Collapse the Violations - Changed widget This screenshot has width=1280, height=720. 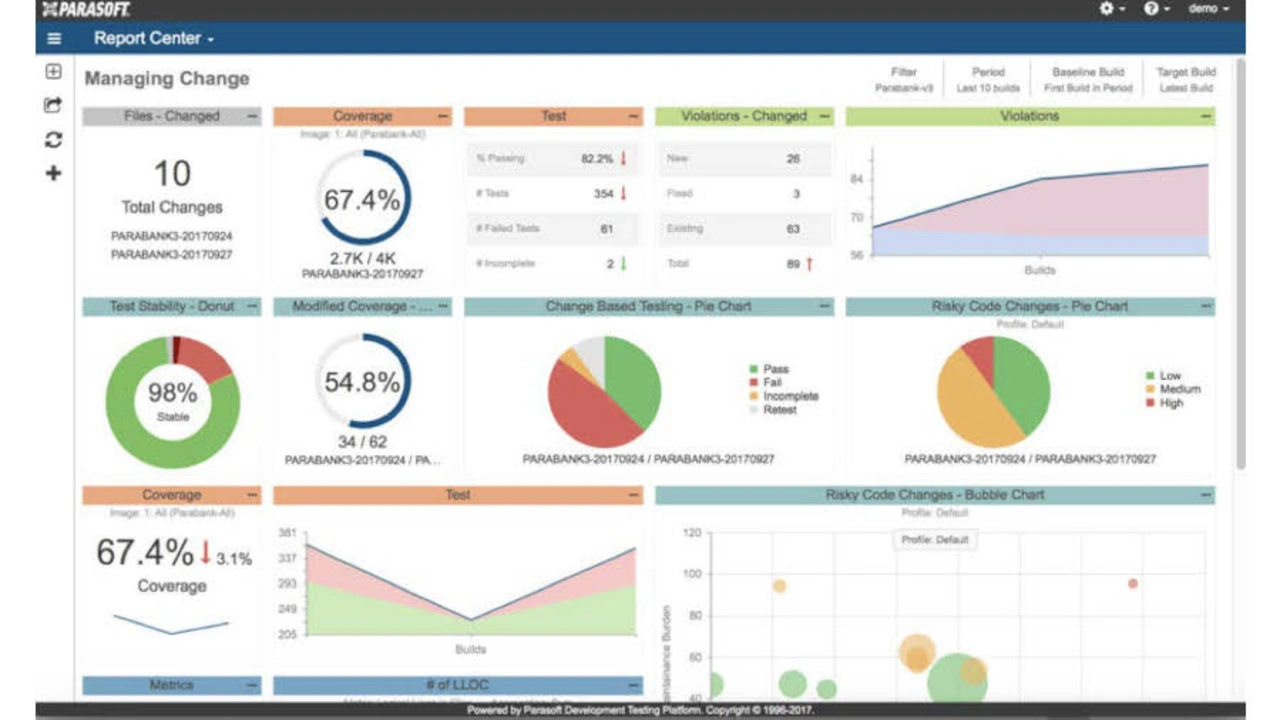pyautogui.click(x=824, y=116)
